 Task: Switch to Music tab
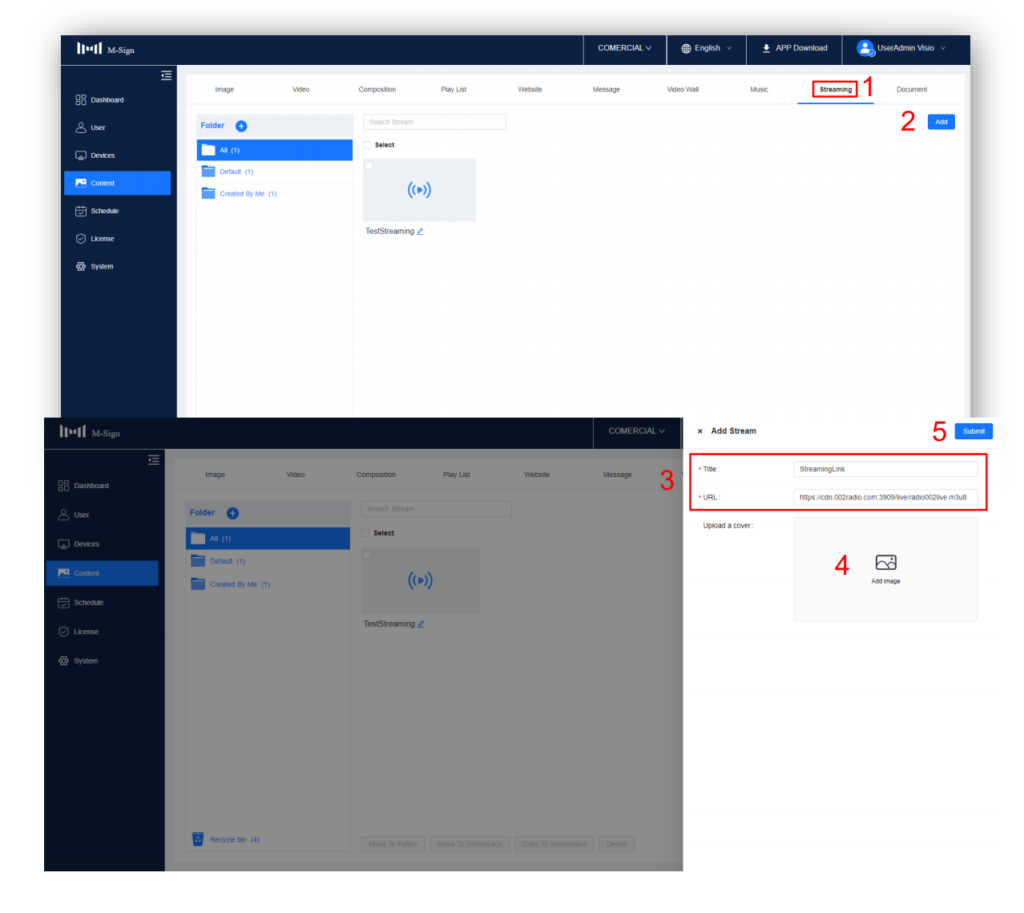[x=759, y=89]
